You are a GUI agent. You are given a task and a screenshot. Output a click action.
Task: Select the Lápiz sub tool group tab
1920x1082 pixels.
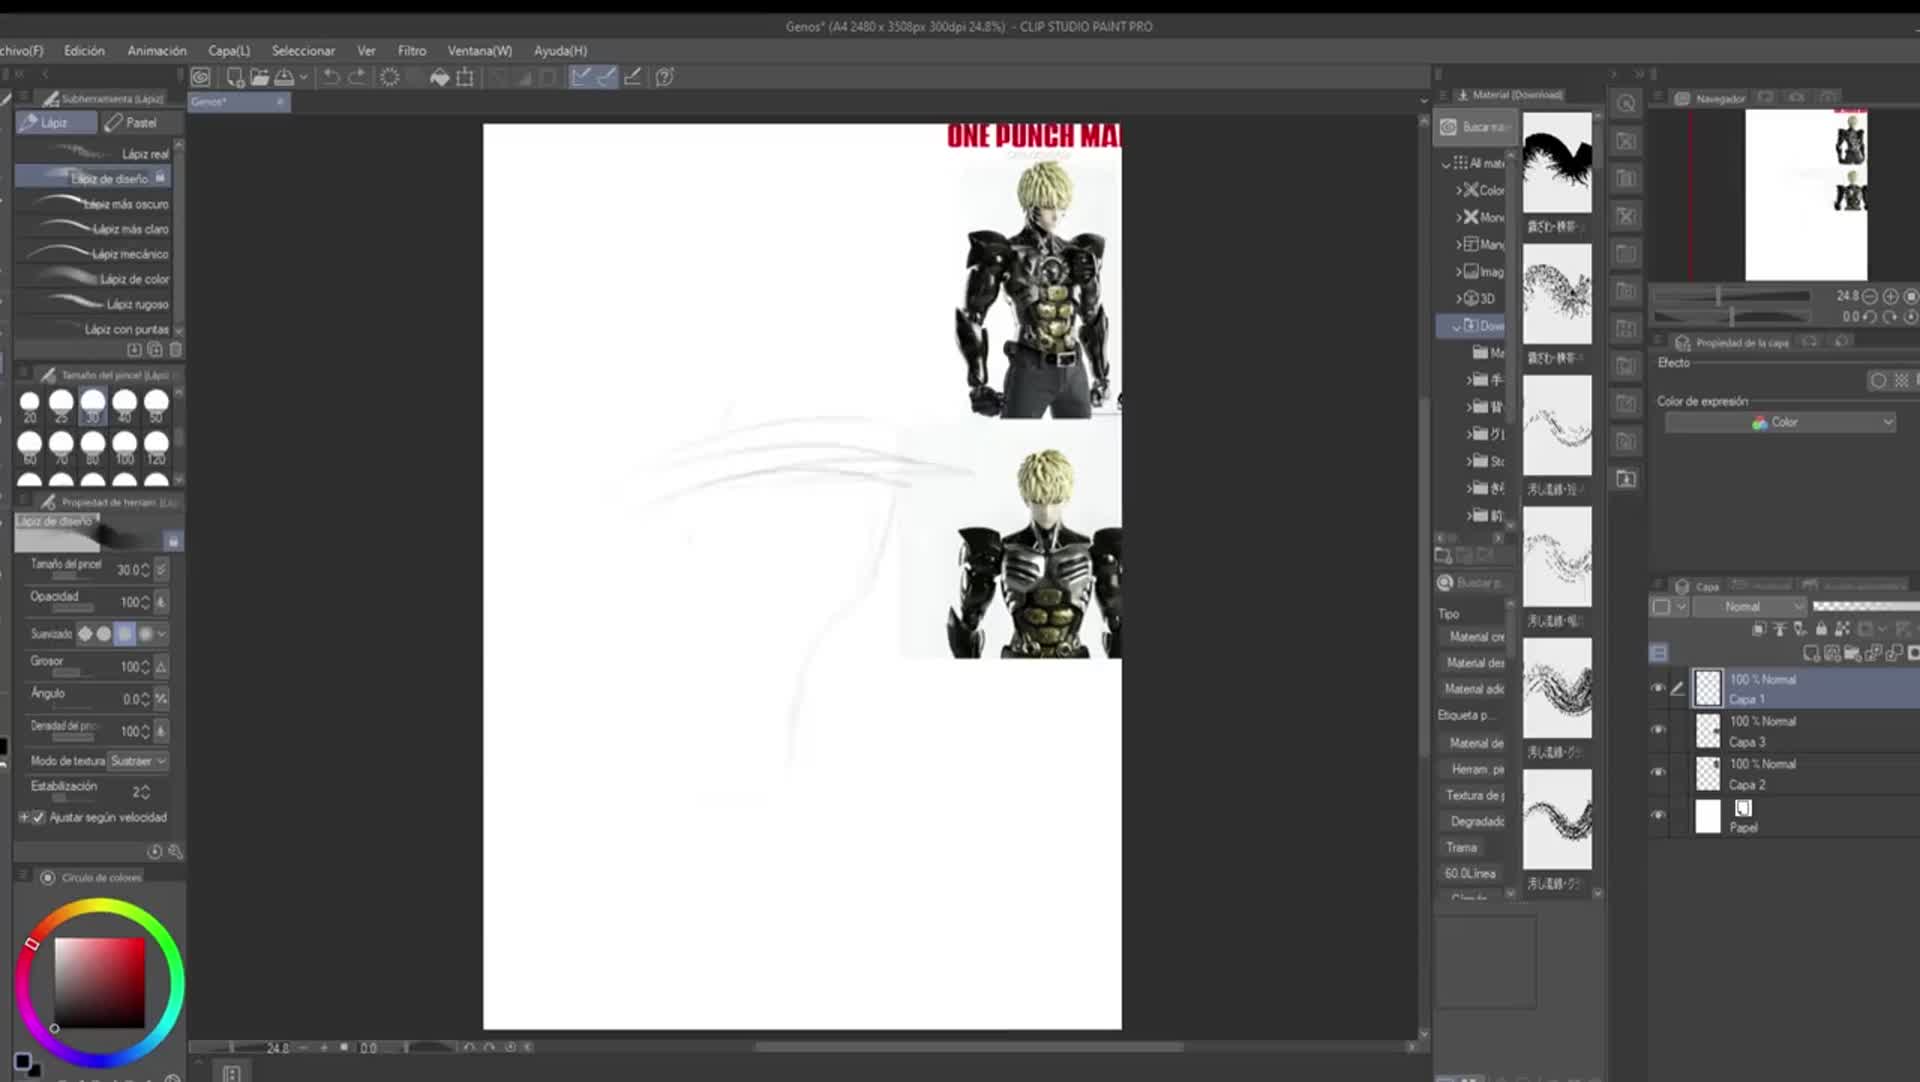tap(56, 122)
